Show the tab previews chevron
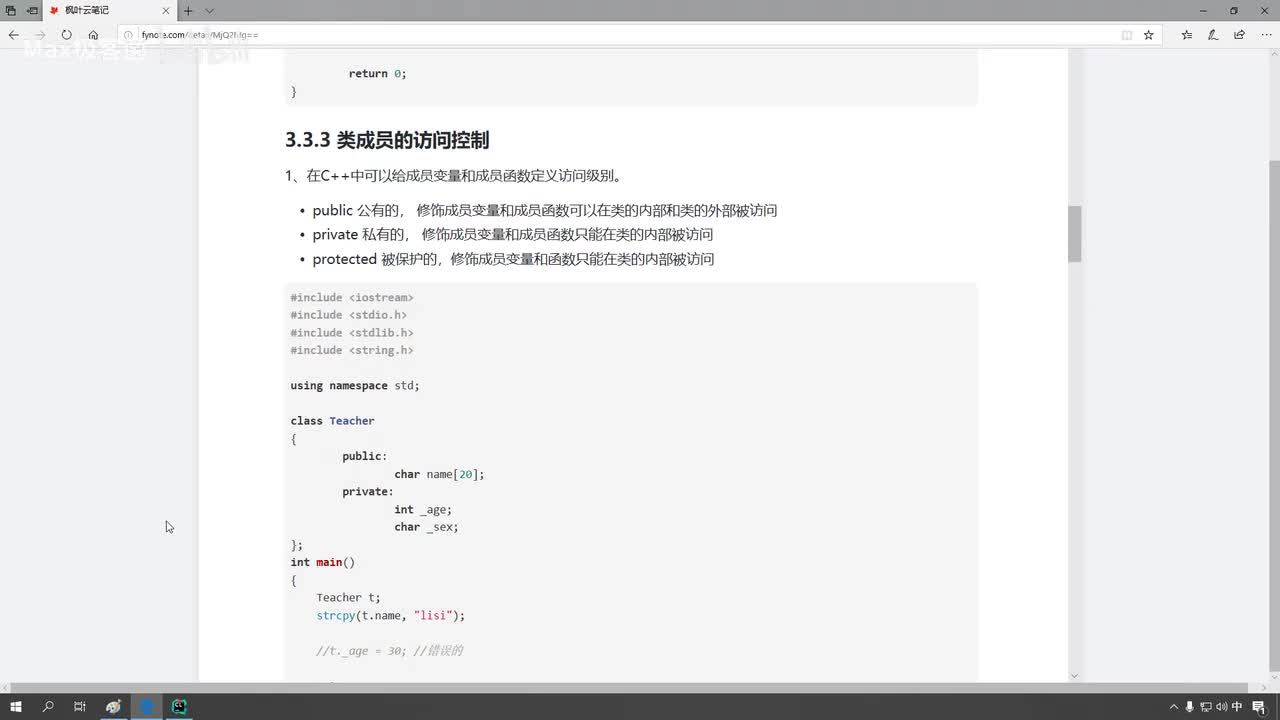This screenshot has width=1280, height=720. (x=209, y=10)
